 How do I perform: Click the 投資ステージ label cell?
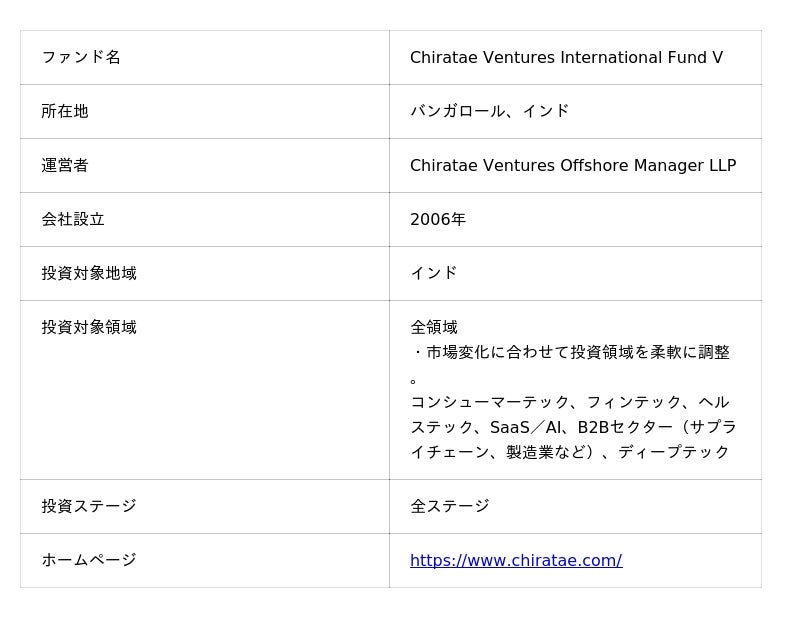pyautogui.click(x=89, y=507)
